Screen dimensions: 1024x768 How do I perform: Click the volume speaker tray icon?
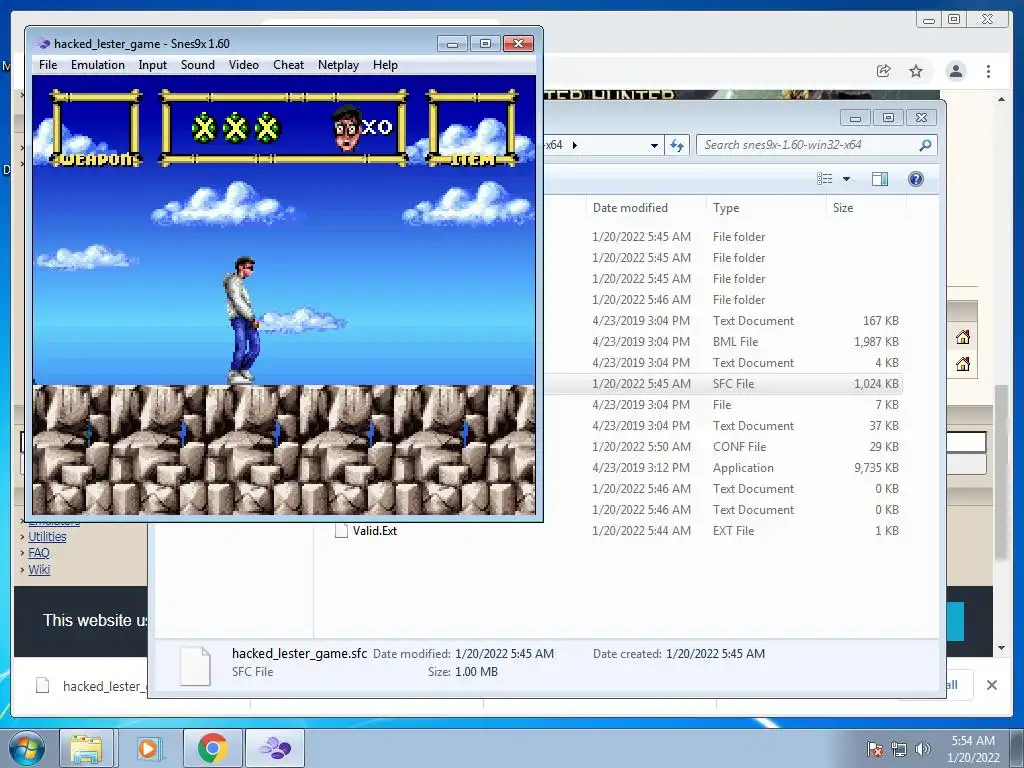(x=922, y=749)
